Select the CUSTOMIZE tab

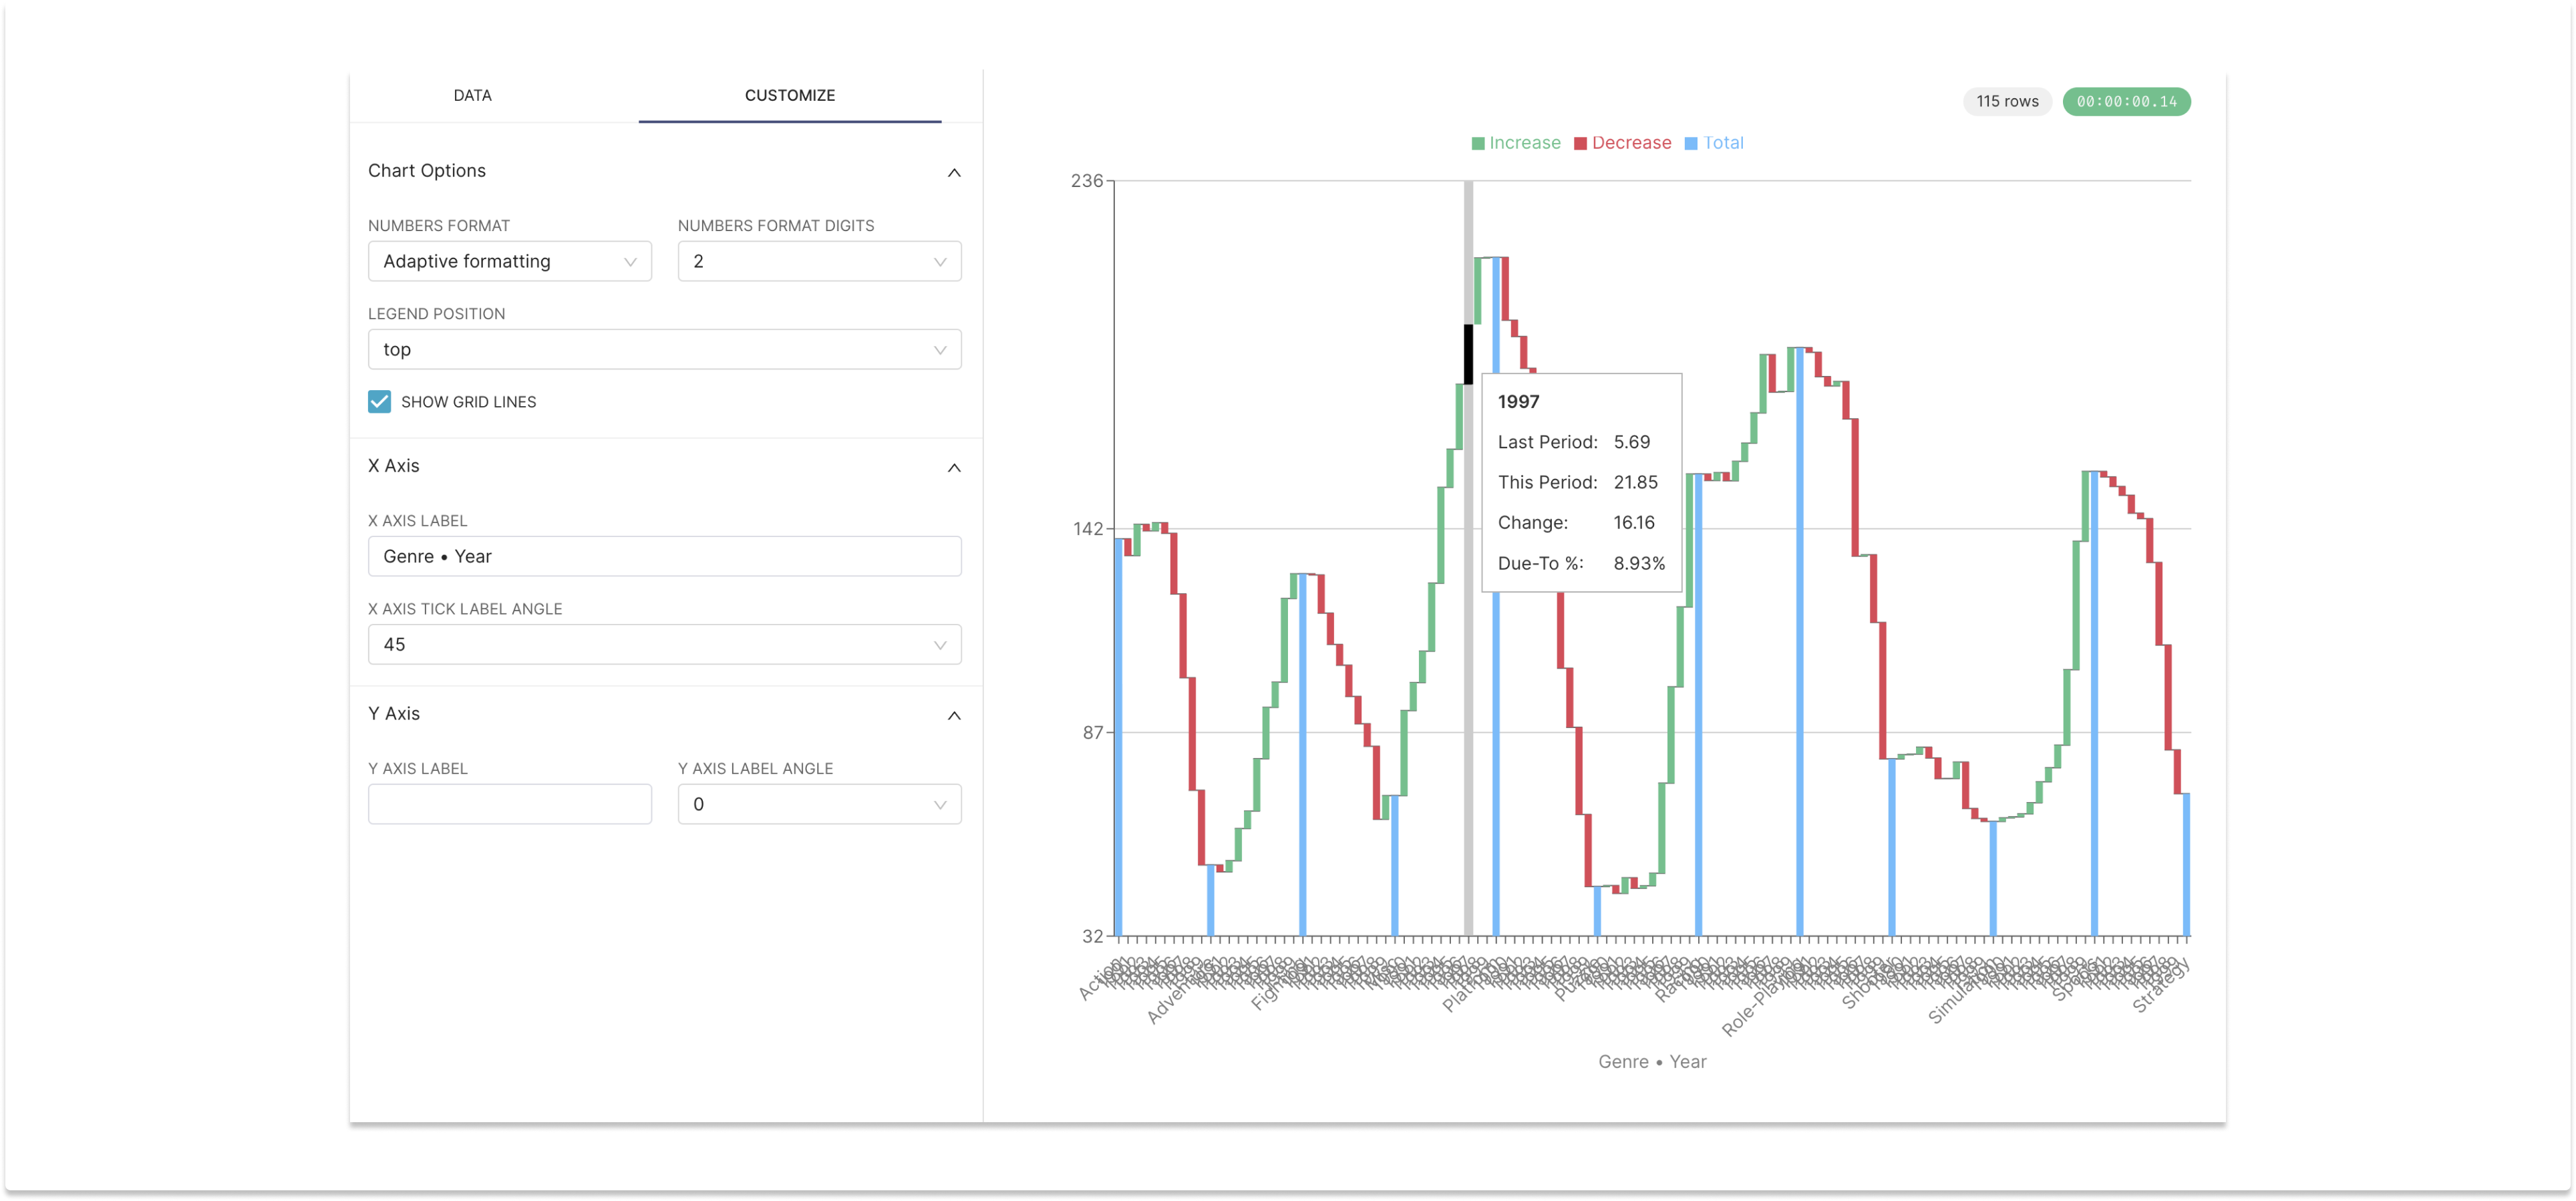[789, 95]
